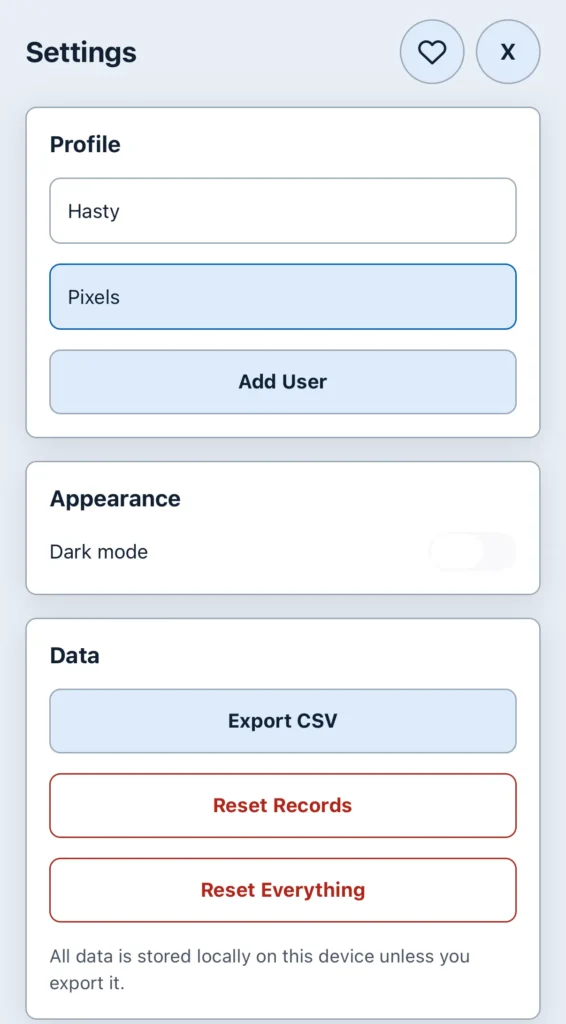Image resolution: width=566 pixels, height=1024 pixels.
Task: Click the Reset Records button
Action: tap(283, 805)
